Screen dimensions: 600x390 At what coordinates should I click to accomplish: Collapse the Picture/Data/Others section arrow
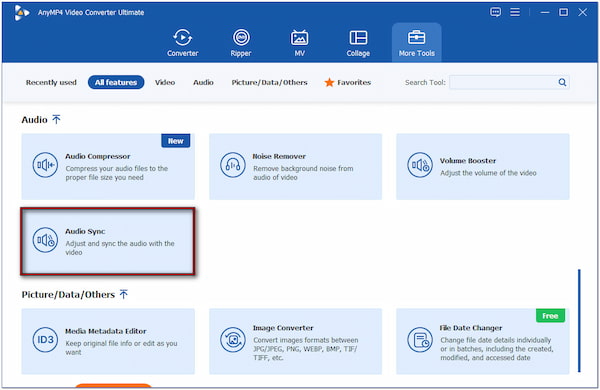coord(124,294)
